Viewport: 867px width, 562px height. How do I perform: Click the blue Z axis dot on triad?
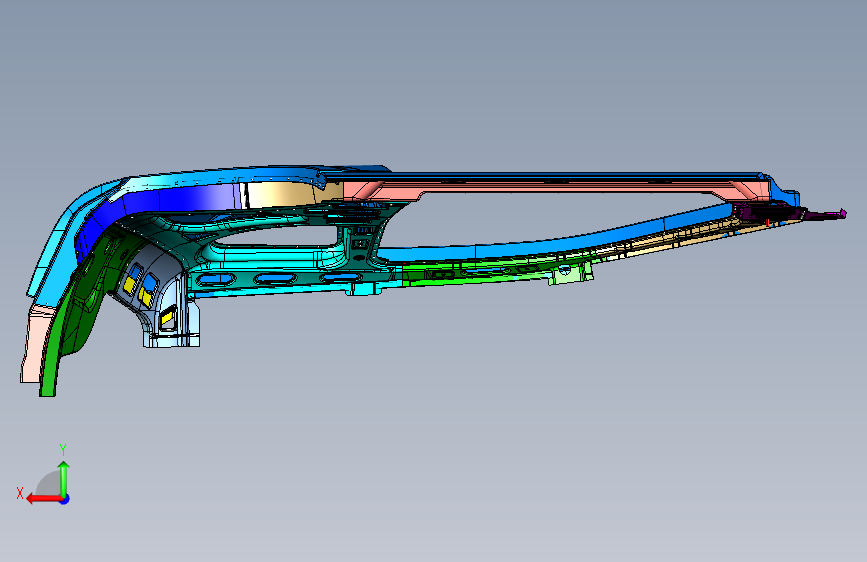pos(65,499)
